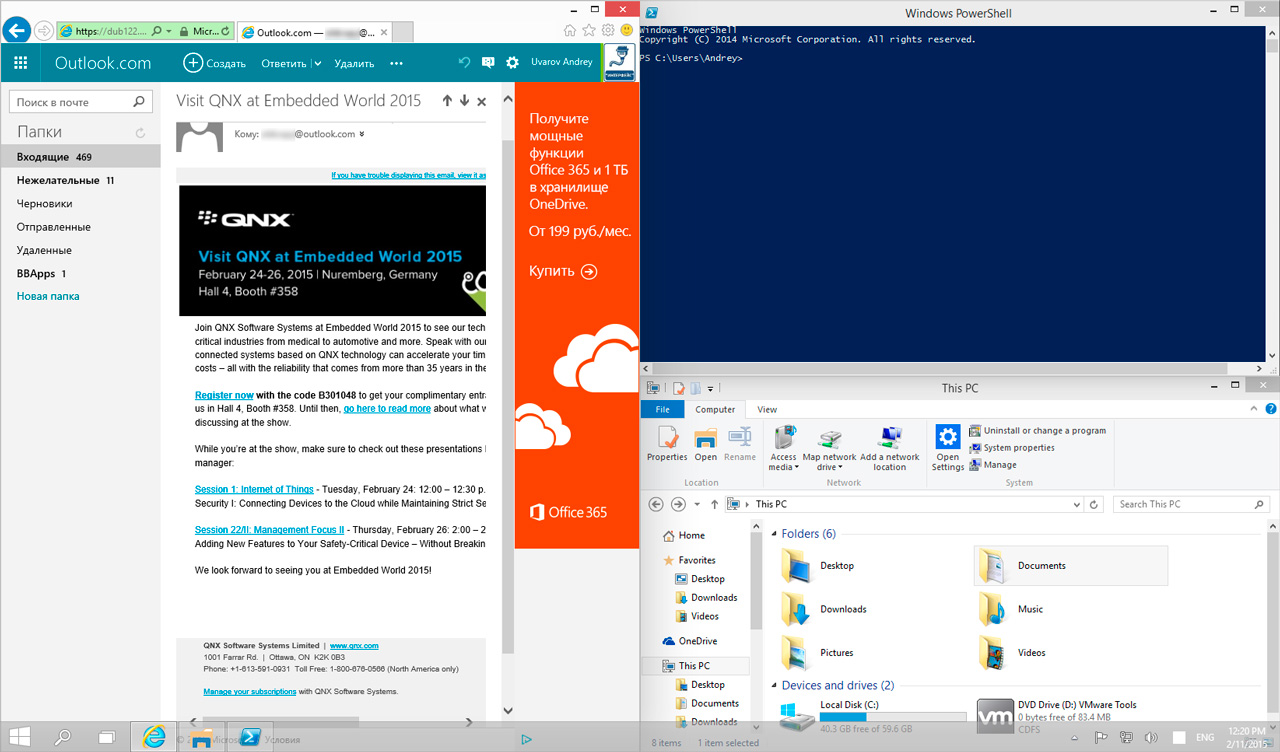Click the Search This PC field
The image size is (1280, 752).
point(1192,504)
